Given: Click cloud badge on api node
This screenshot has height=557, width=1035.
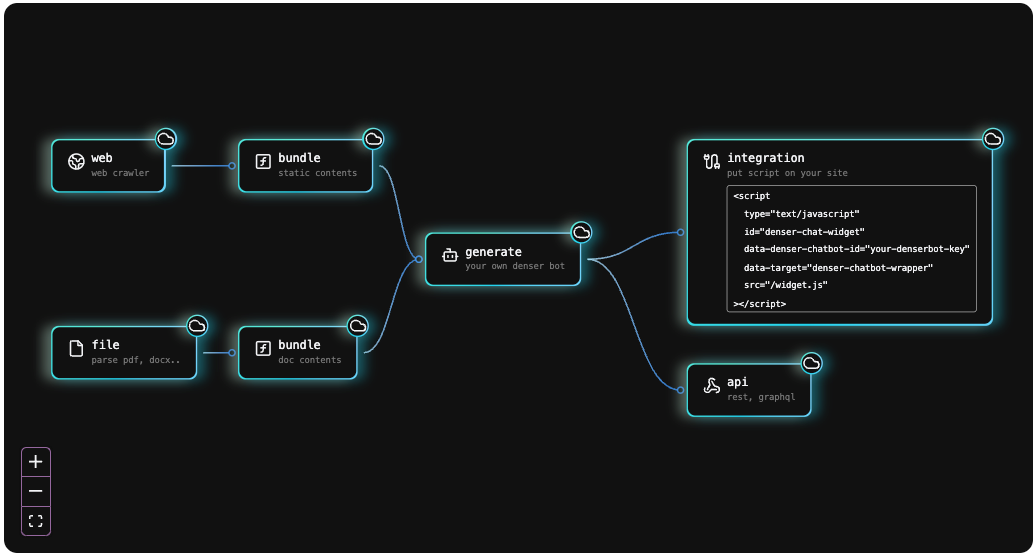Looking at the screenshot, I should point(811,363).
